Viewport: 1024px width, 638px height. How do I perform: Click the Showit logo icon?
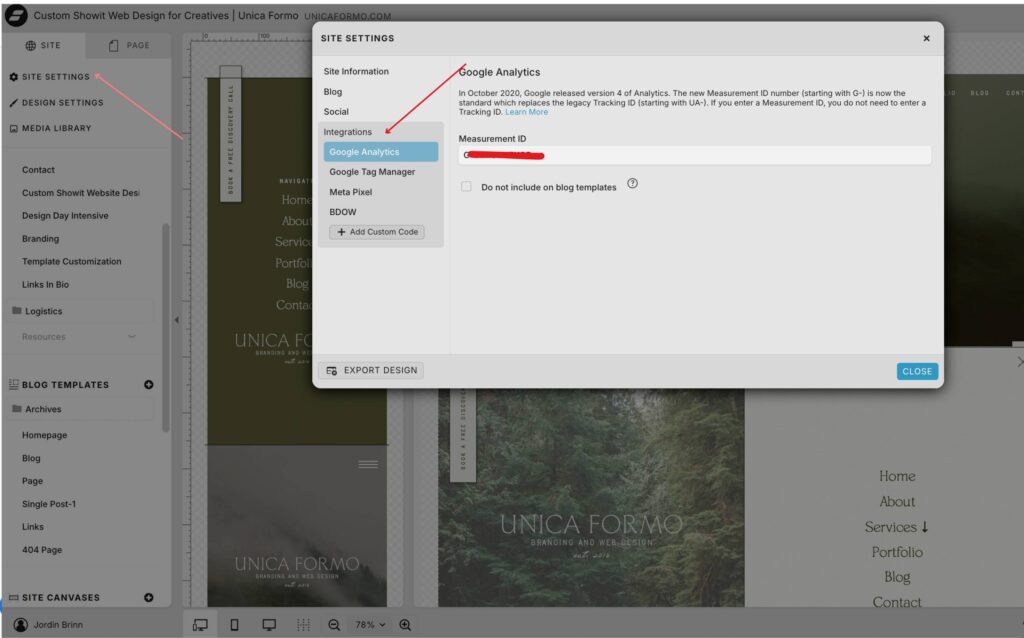coord(16,16)
